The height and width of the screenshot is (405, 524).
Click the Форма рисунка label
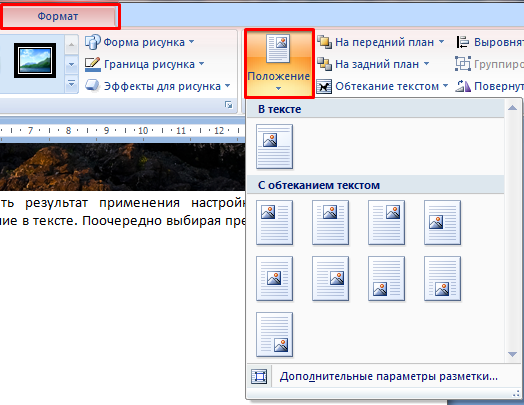pyautogui.click(x=144, y=42)
